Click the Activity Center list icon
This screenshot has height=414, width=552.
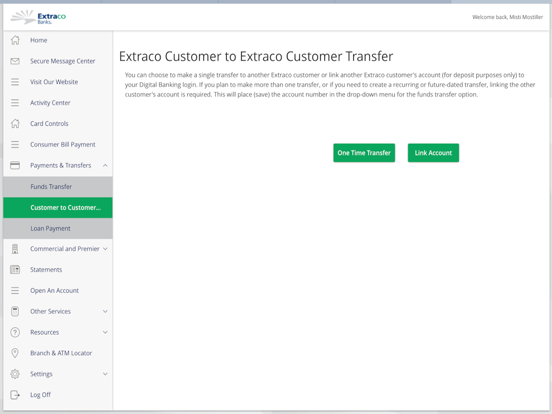[x=15, y=103]
